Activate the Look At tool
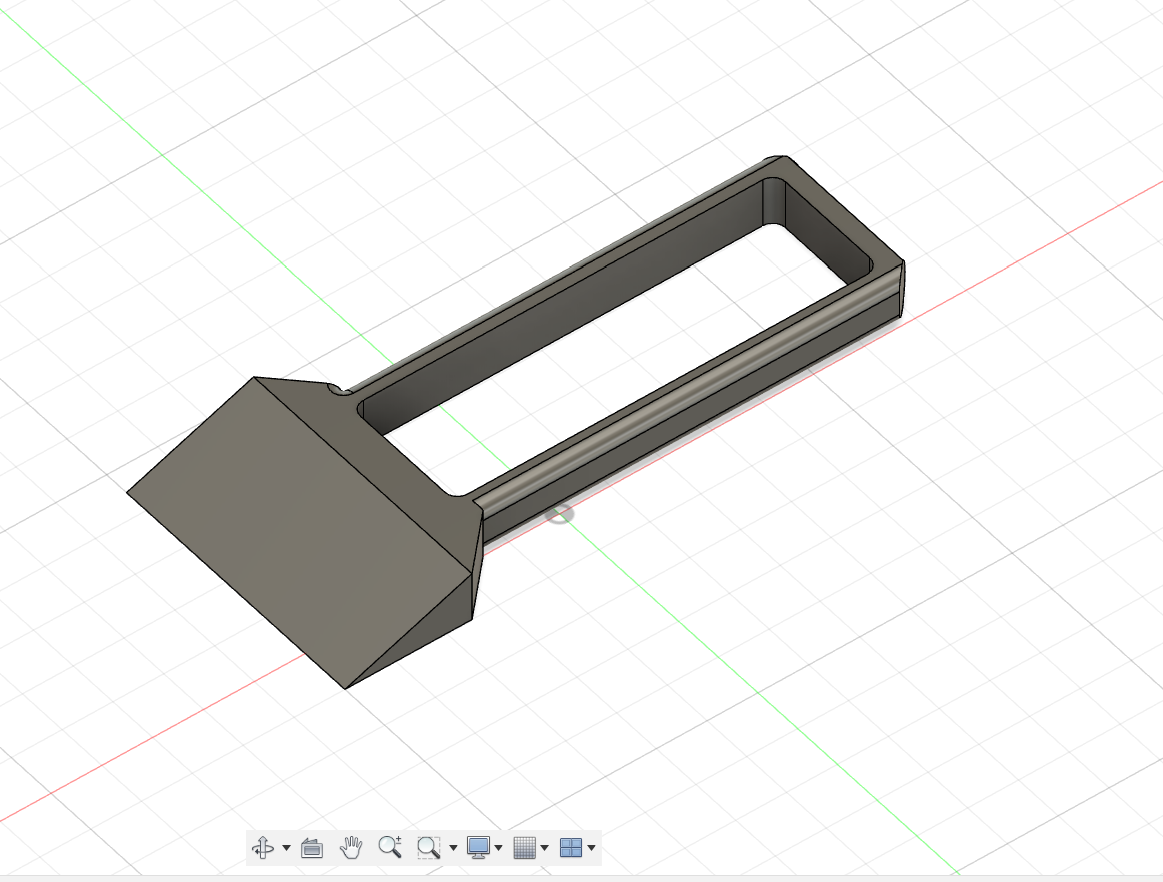This screenshot has width=1163, height=882. click(312, 847)
